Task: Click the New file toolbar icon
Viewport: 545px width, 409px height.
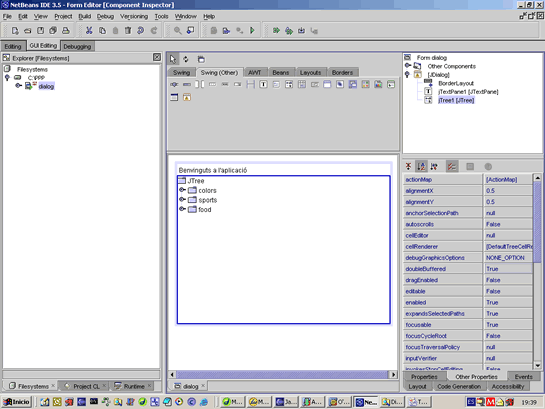Action: pos(15,31)
